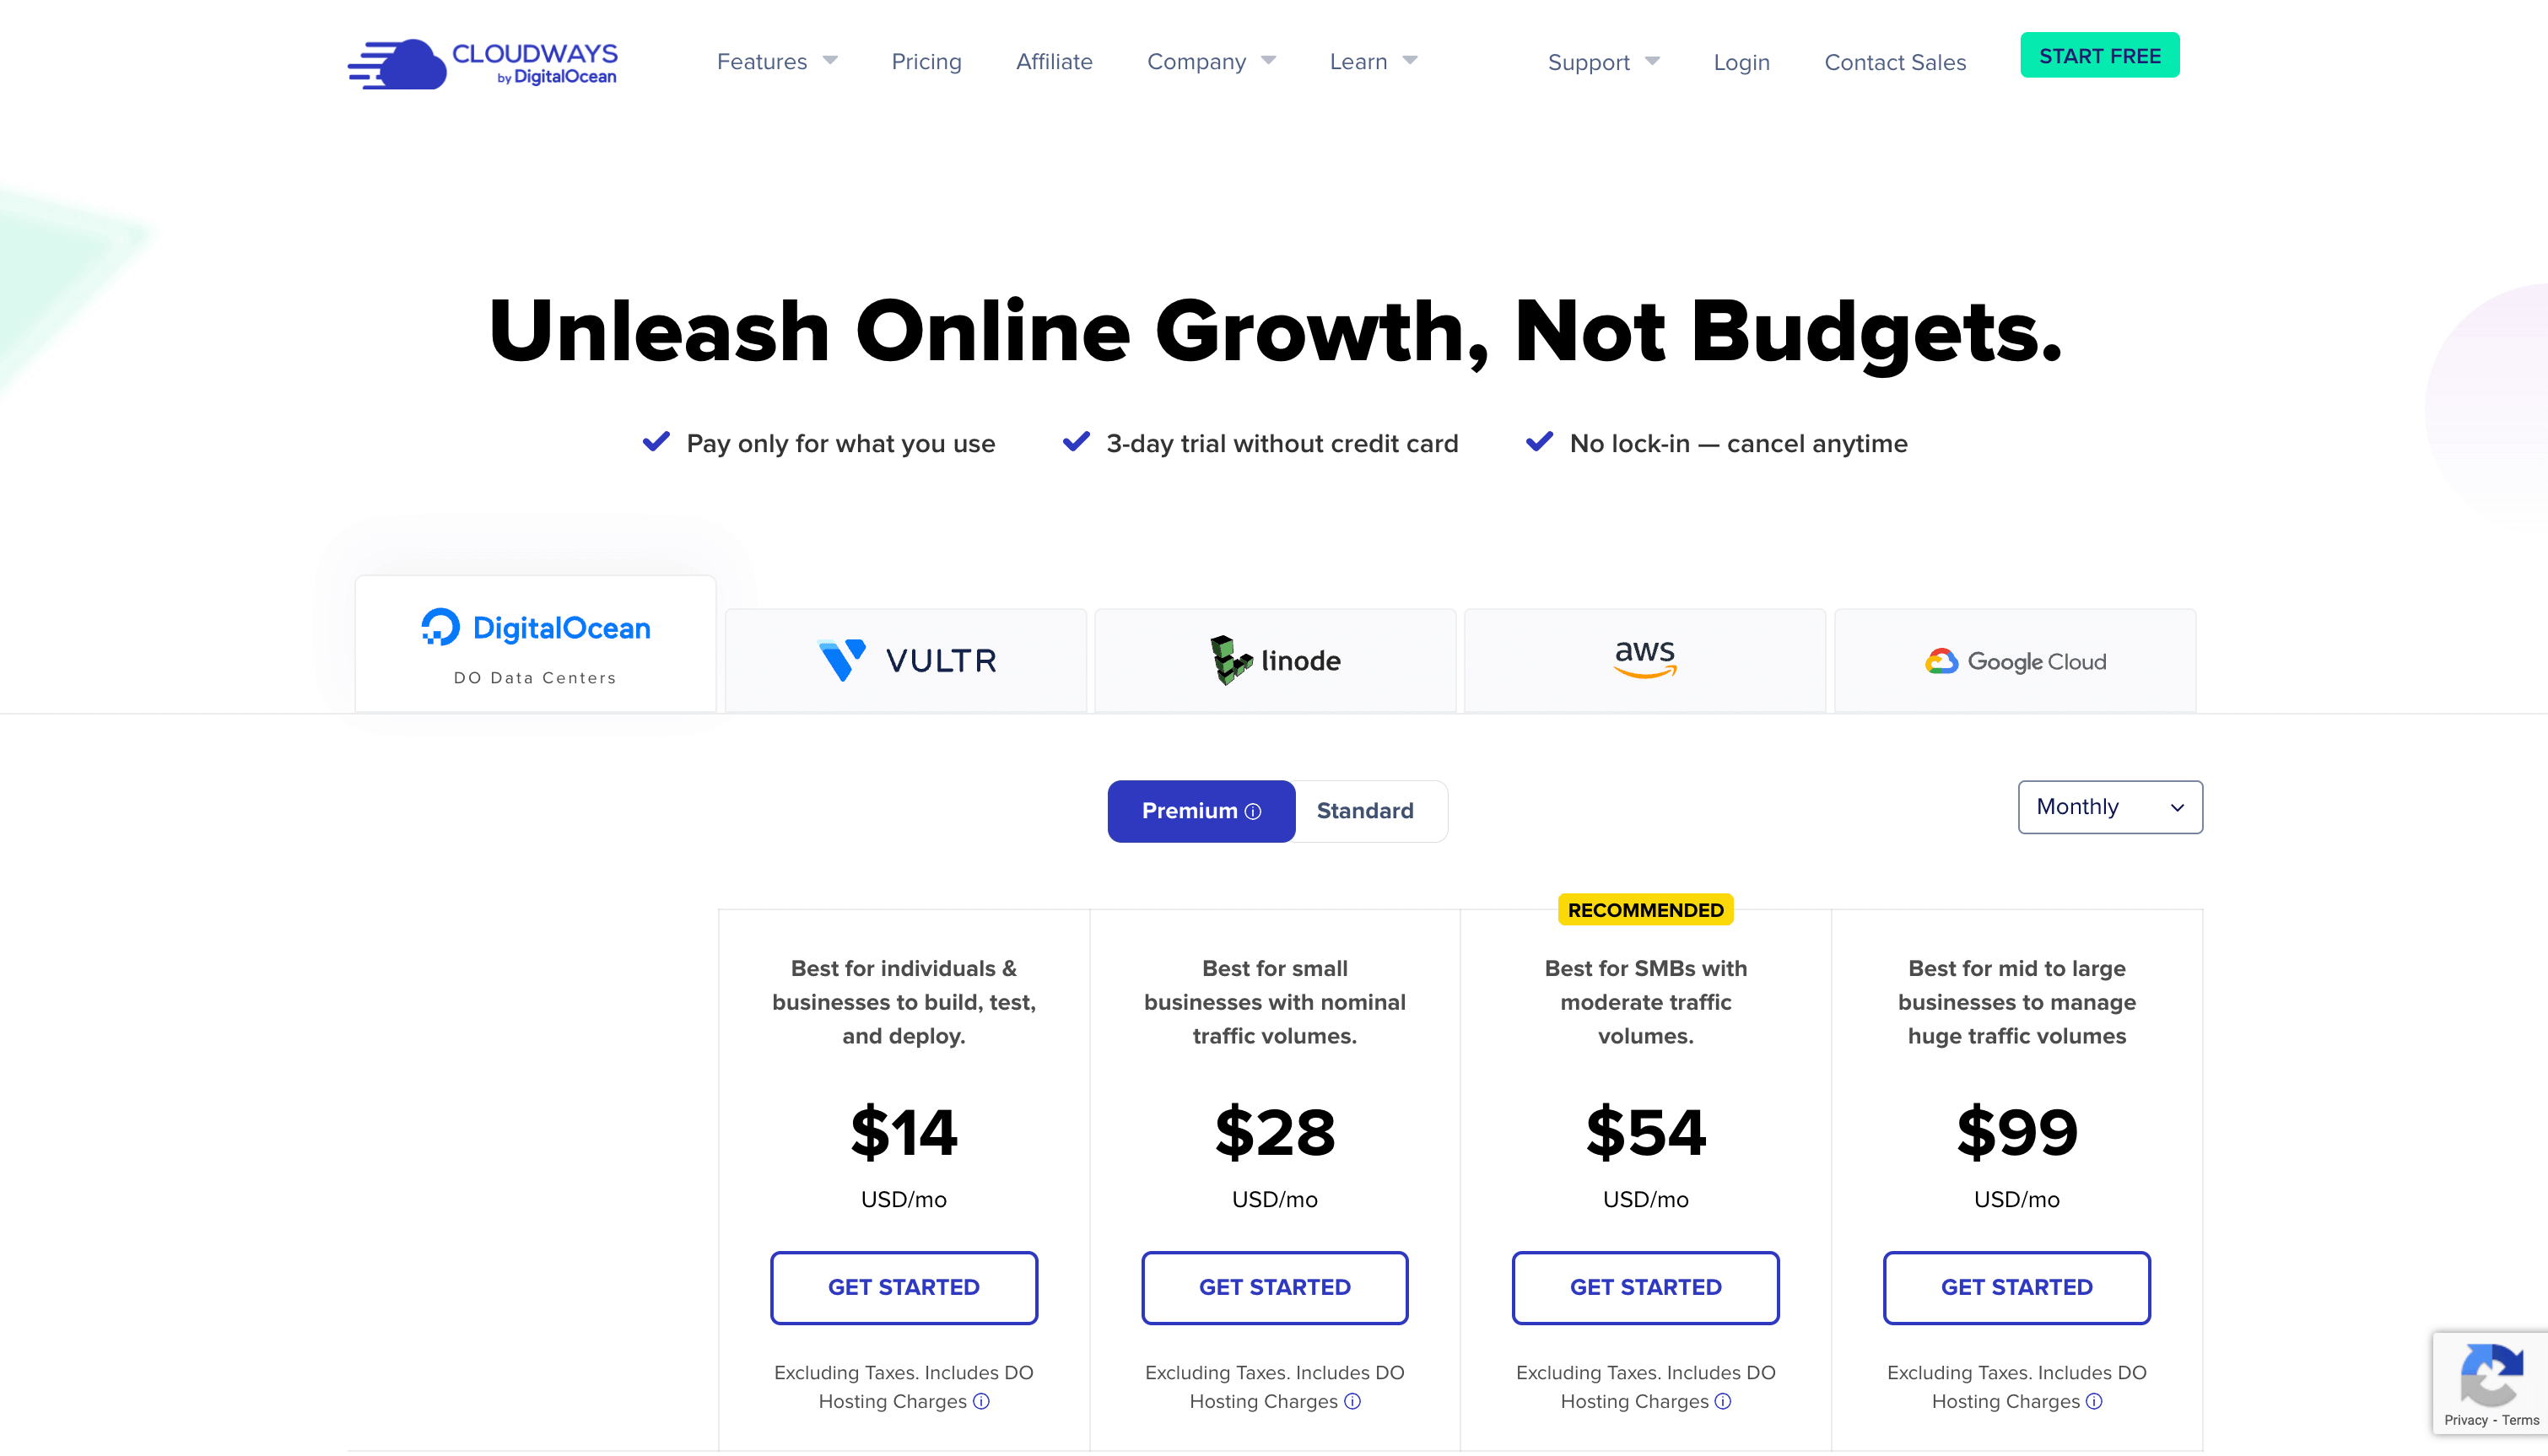2548x1456 pixels.
Task: Click Get Started for the $54 plan
Action: point(1645,1286)
